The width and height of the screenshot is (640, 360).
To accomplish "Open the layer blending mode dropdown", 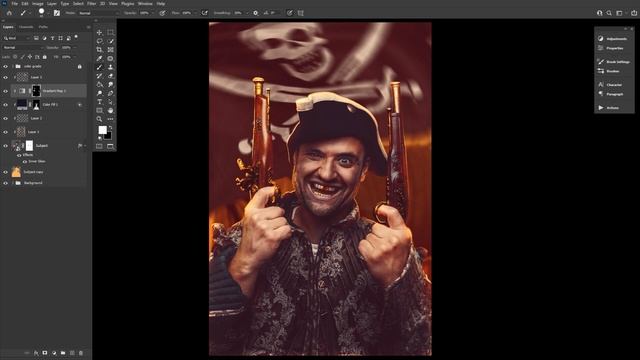I will coord(24,47).
